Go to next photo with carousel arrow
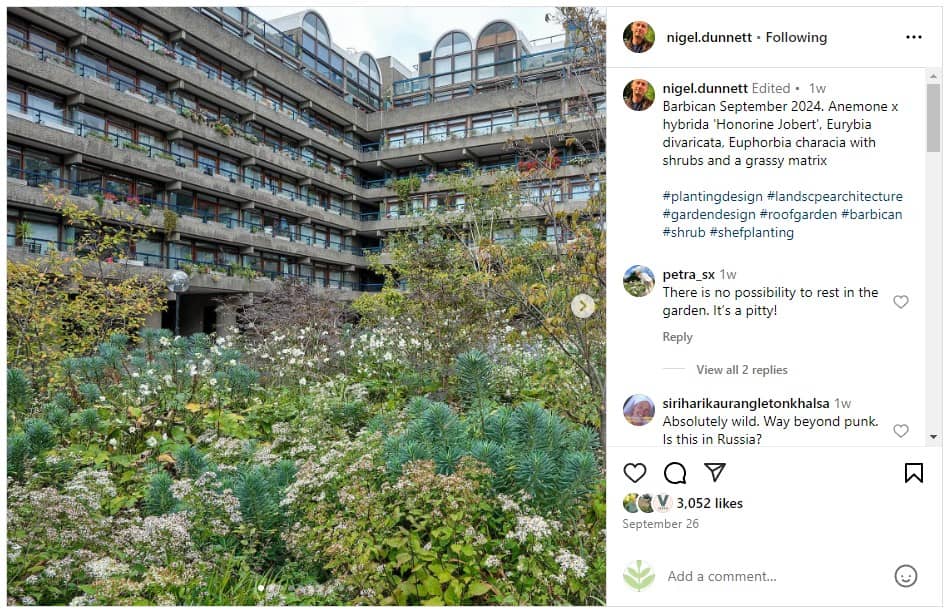 click(x=583, y=306)
